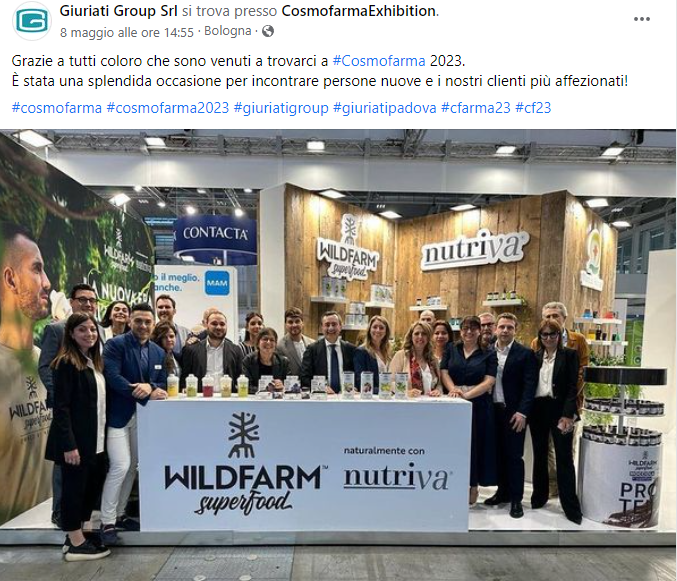
Task: Open the #giuriatipadova hashtag
Action: tap(385, 107)
